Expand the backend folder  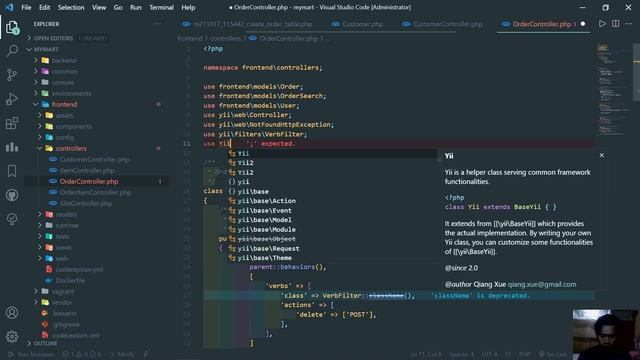(x=64, y=60)
